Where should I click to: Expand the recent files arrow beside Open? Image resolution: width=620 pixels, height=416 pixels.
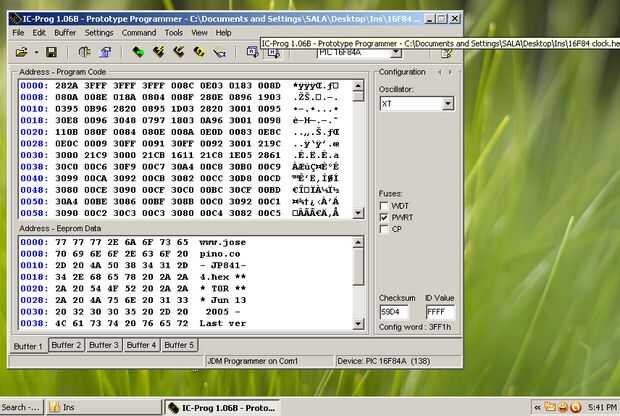point(36,52)
